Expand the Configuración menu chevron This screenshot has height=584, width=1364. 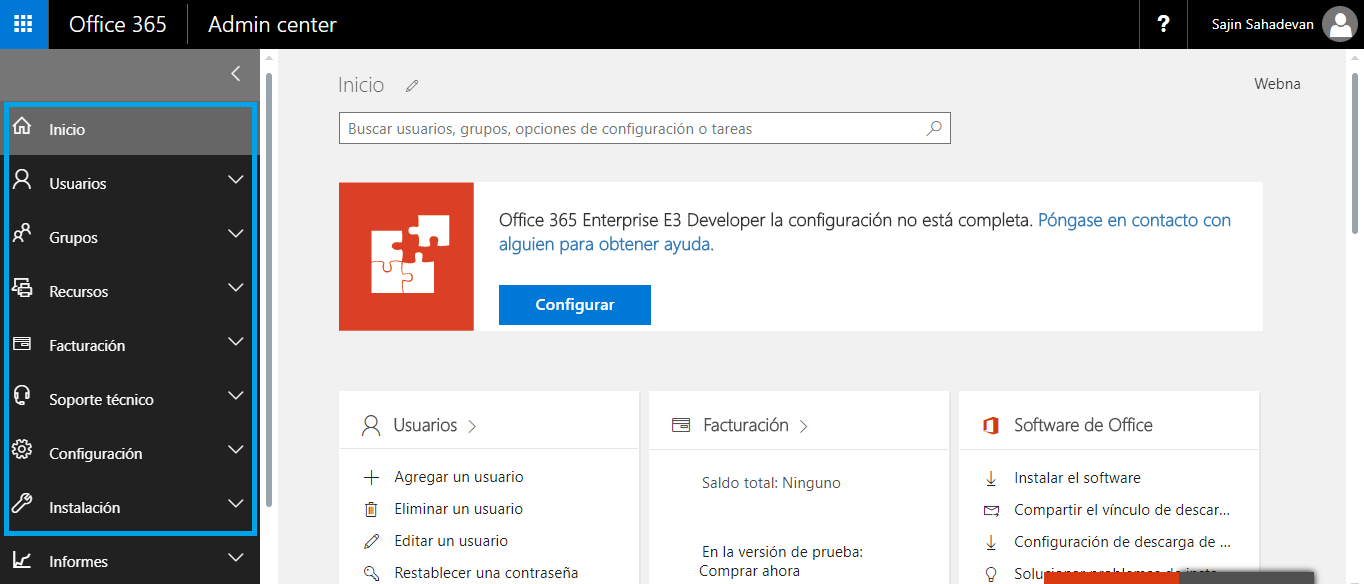(x=236, y=450)
